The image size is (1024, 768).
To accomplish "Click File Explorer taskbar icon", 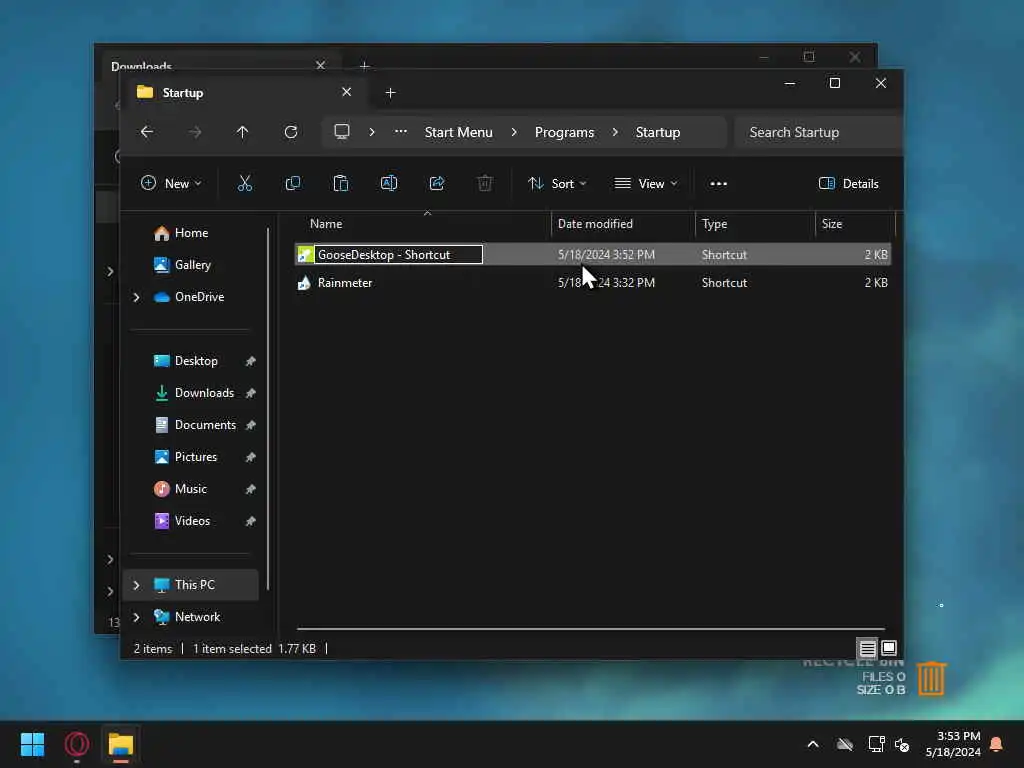I will (x=121, y=744).
